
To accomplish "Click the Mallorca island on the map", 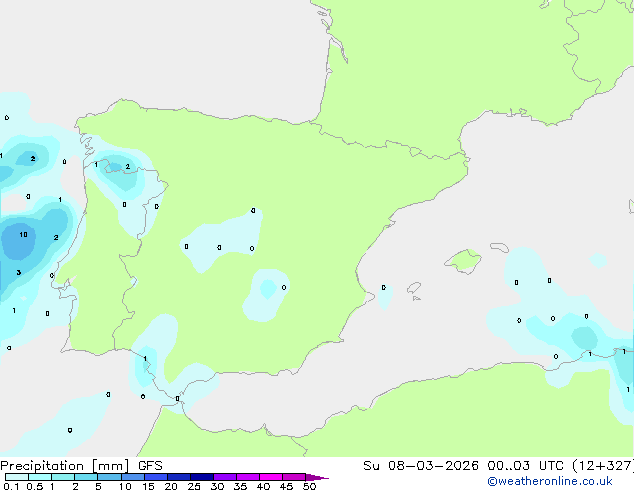I will 464,261.
